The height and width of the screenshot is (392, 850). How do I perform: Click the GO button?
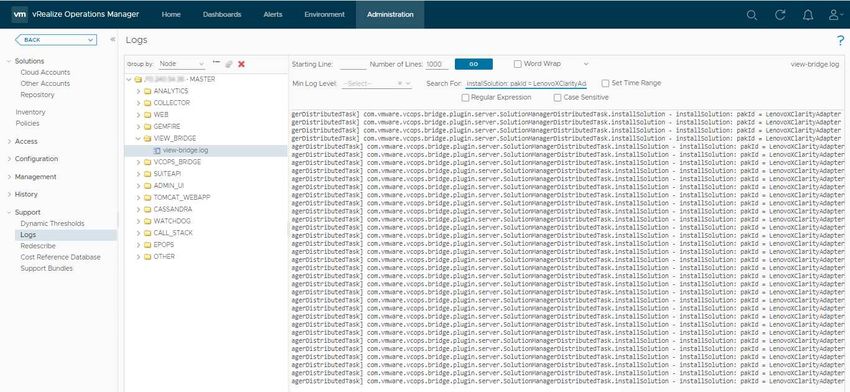pyautogui.click(x=473, y=64)
